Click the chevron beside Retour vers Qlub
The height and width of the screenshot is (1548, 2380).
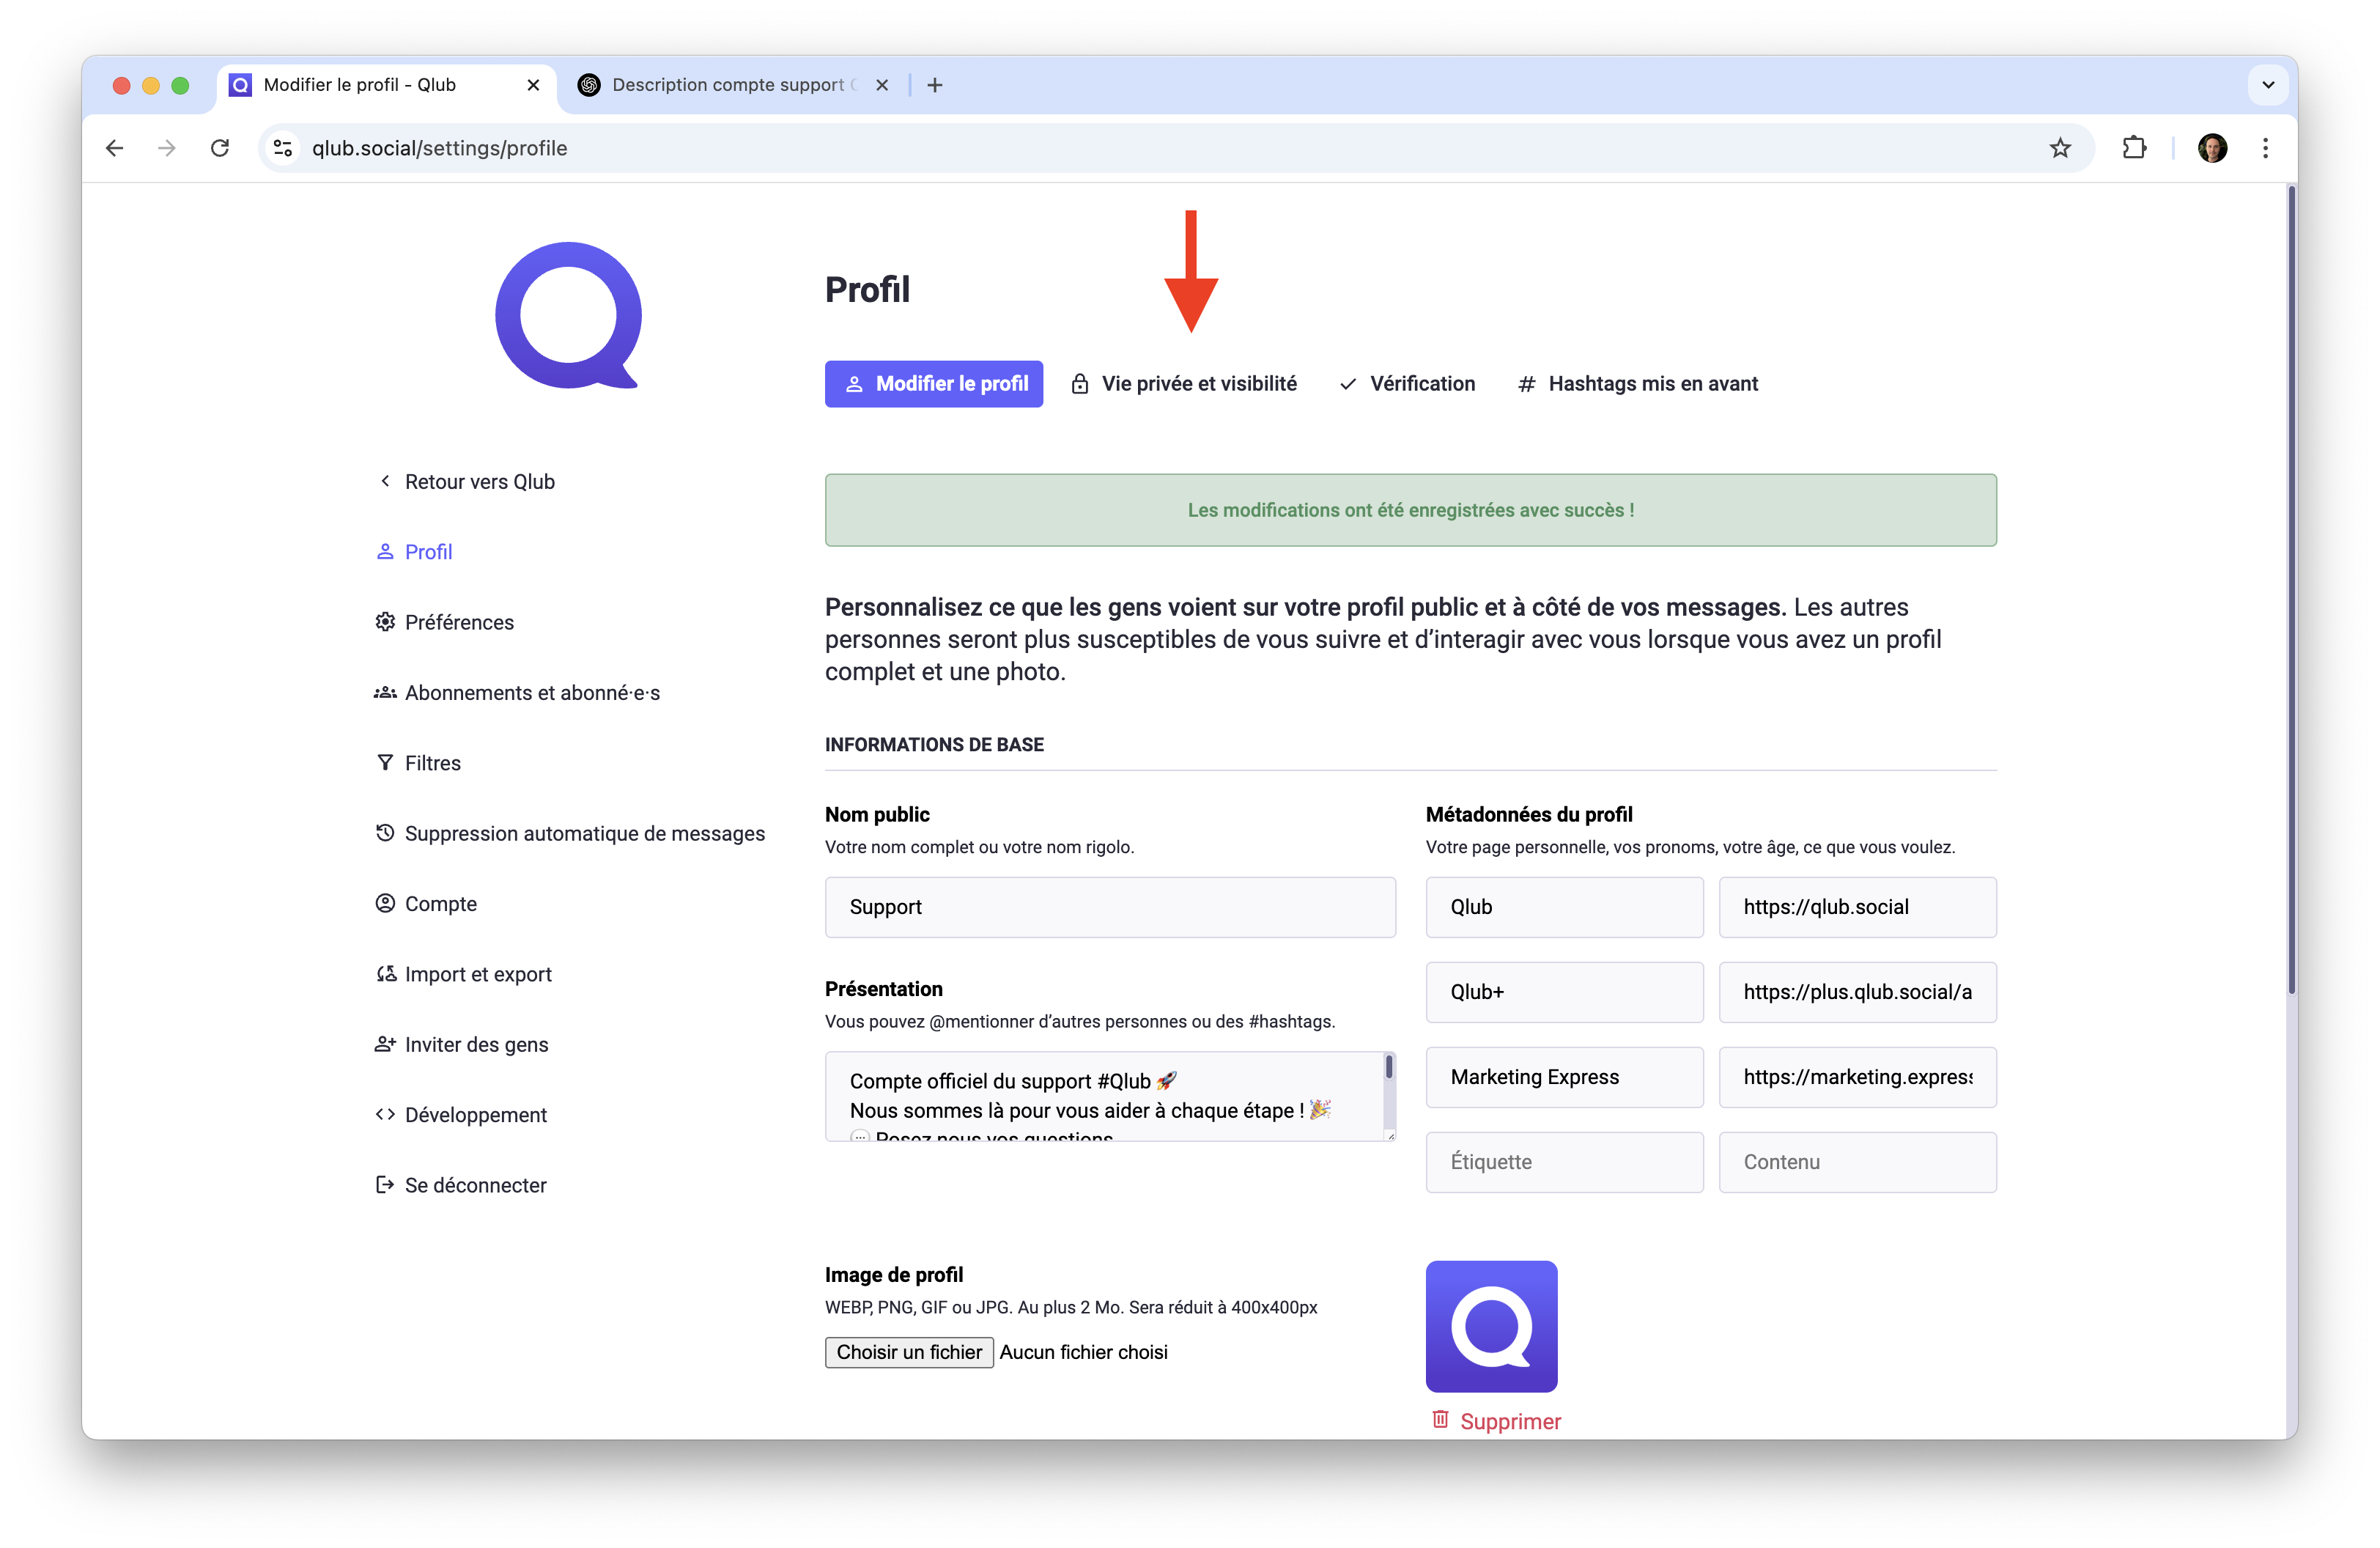coord(385,481)
